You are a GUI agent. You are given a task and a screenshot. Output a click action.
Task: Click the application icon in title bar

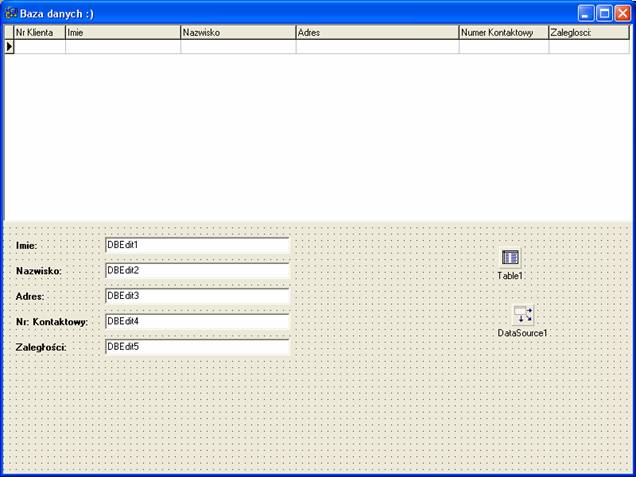click(x=11, y=13)
